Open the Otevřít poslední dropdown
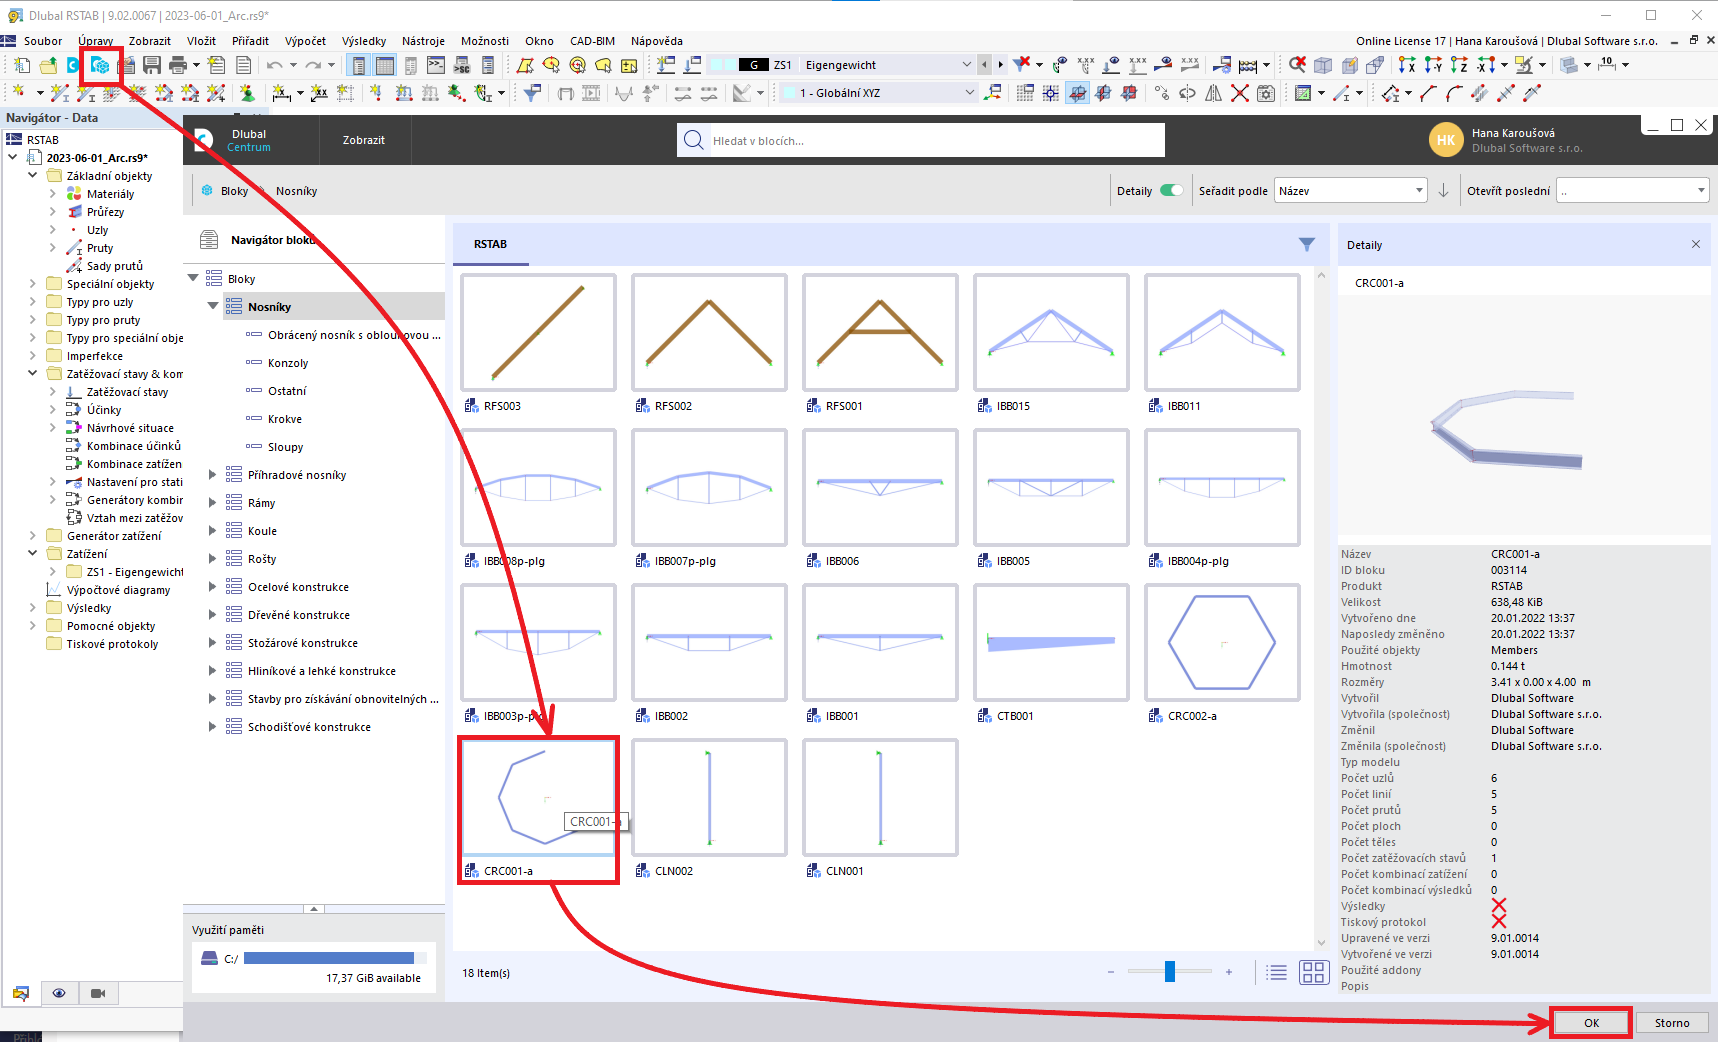Image resolution: width=1718 pixels, height=1042 pixels. [x=1633, y=191]
